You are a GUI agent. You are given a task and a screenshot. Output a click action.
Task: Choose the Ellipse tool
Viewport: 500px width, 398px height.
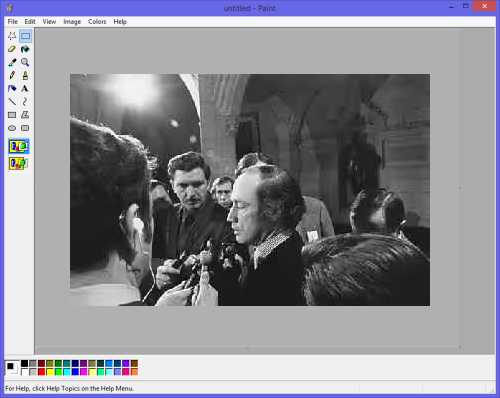click(12, 128)
